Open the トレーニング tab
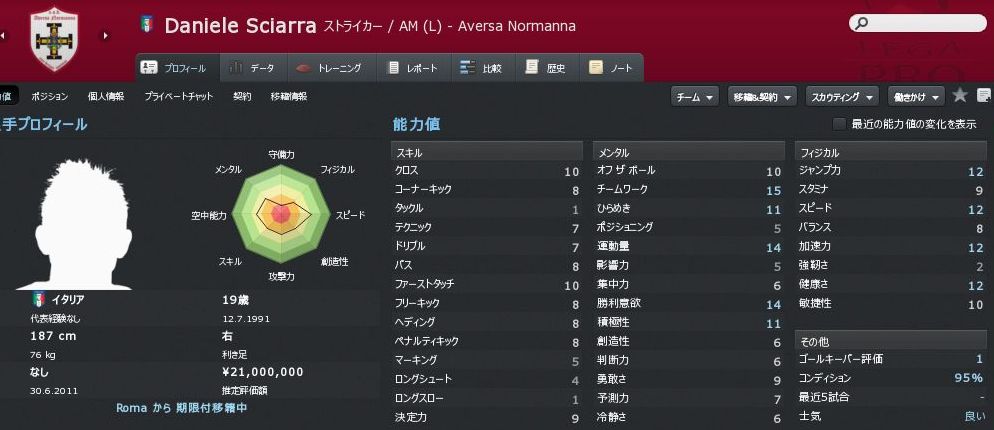The image size is (994, 430). (x=331, y=68)
